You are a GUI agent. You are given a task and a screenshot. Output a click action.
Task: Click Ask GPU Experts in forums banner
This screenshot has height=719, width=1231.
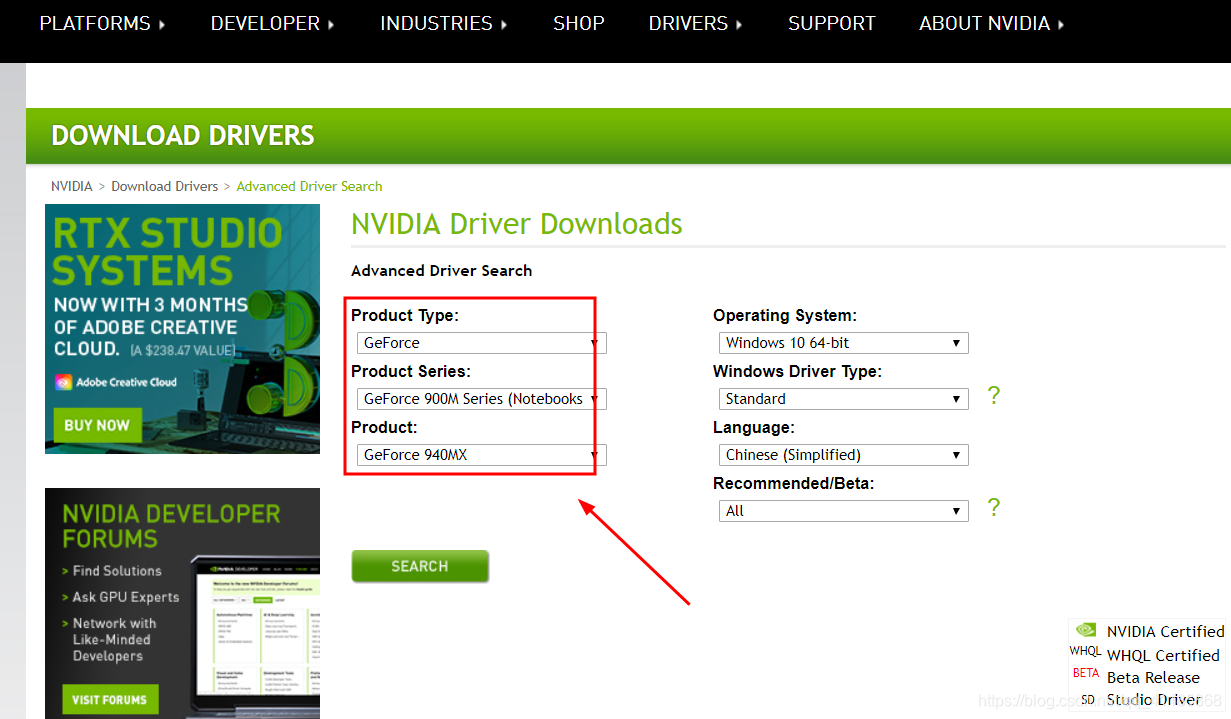tap(126, 597)
